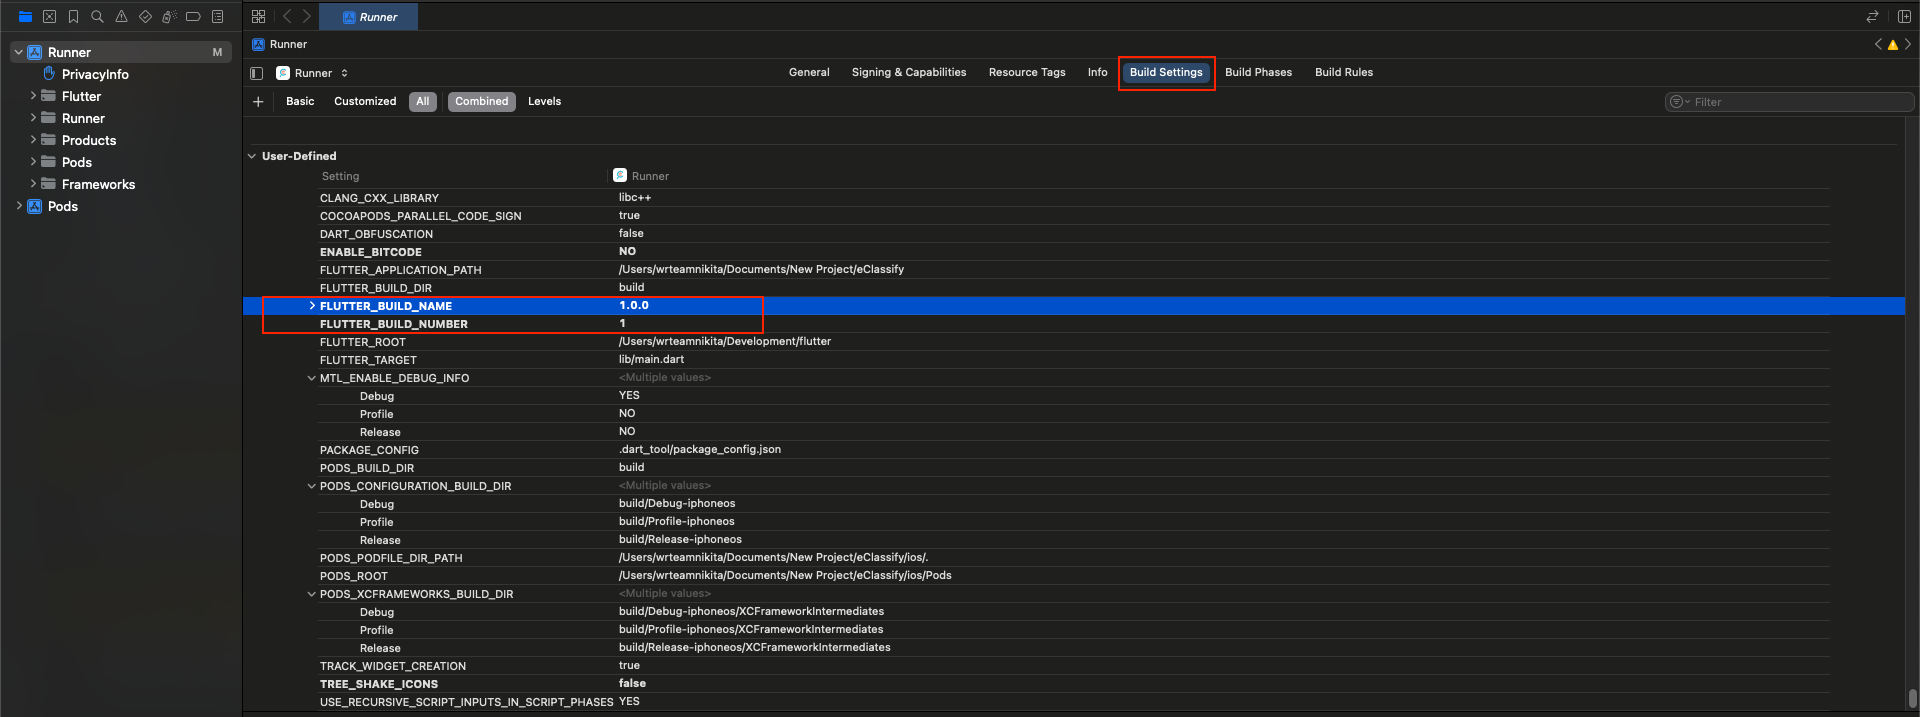
Task: Open the test navigator diamond icon
Action: pyautogui.click(x=145, y=17)
